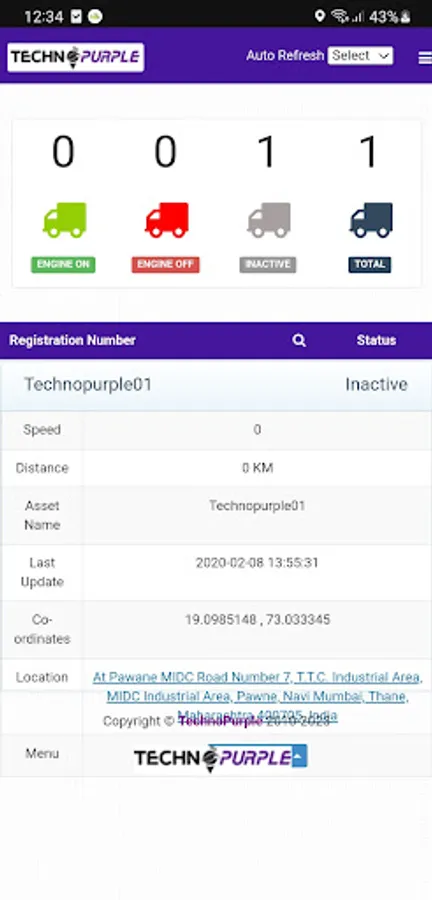Click the Engine Off count 0
Image resolution: width=432 pixels, height=900 pixels.
click(x=165, y=152)
